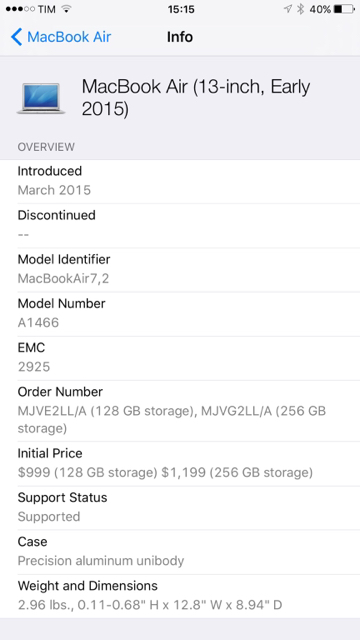Tap the Model Identifier MacBookAir7,2 row
Screen dimensions: 360x640
(180, 270)
